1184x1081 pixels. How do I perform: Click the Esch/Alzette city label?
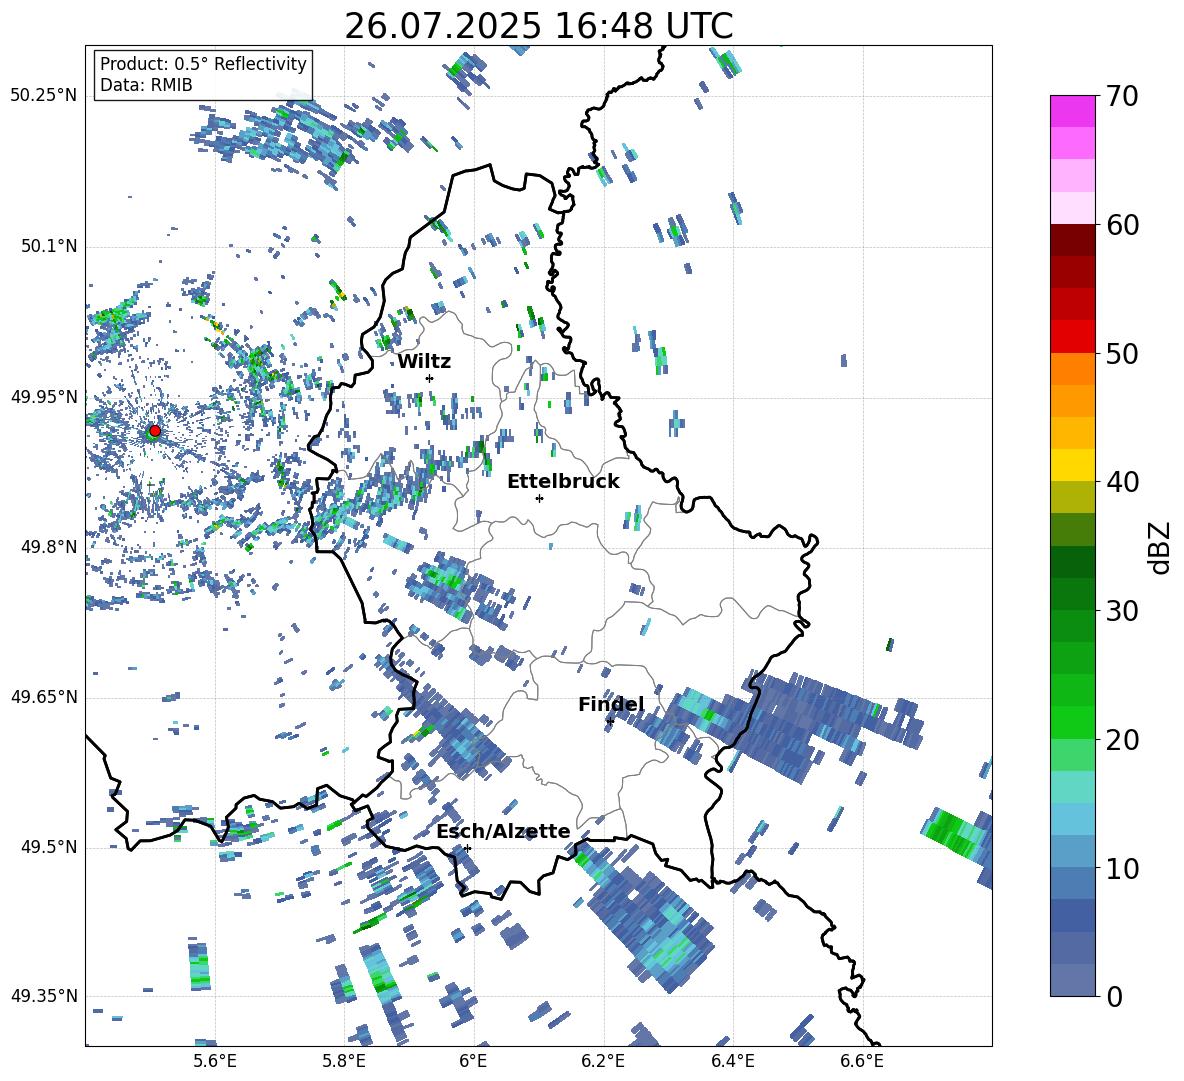[x=504, y=831]
